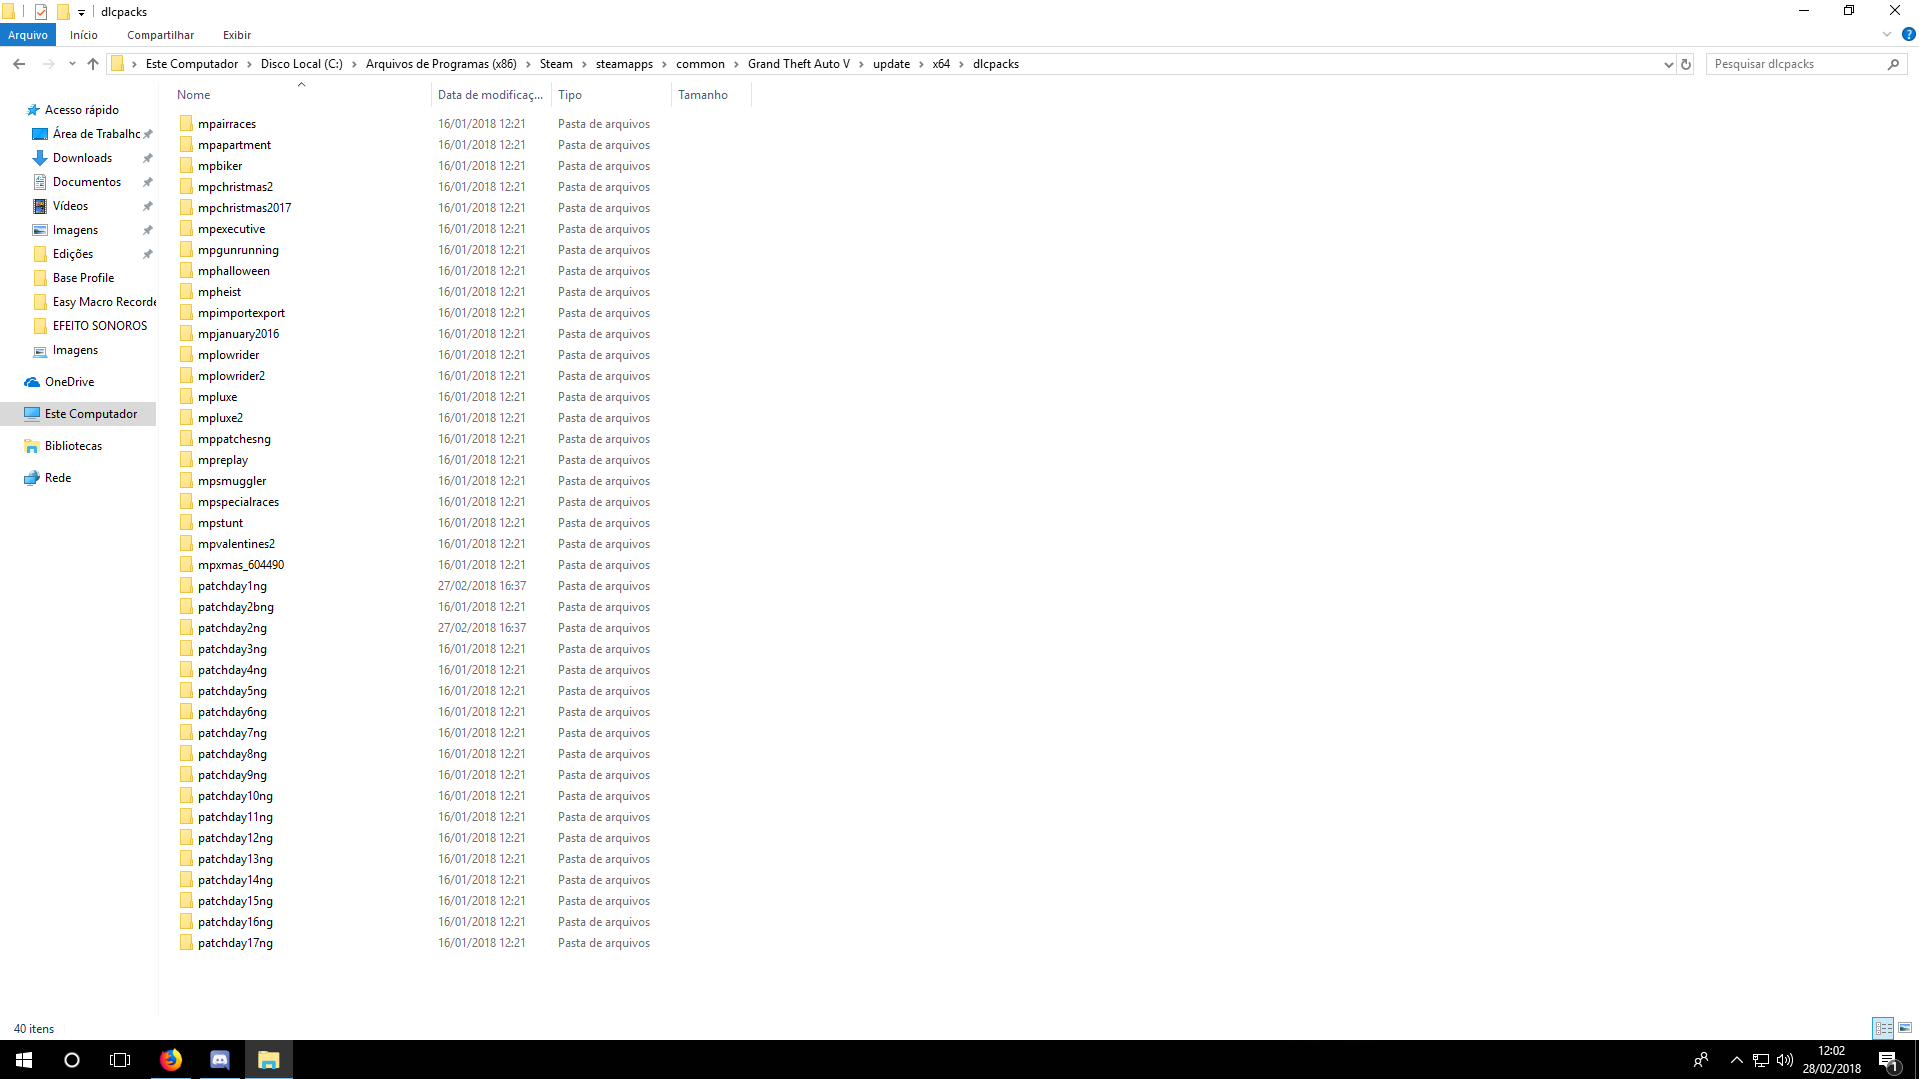The width and height of the screenshot is (1919, 1079).
Task: Click the New Folder quick access icon
Action: pos(62,12)
